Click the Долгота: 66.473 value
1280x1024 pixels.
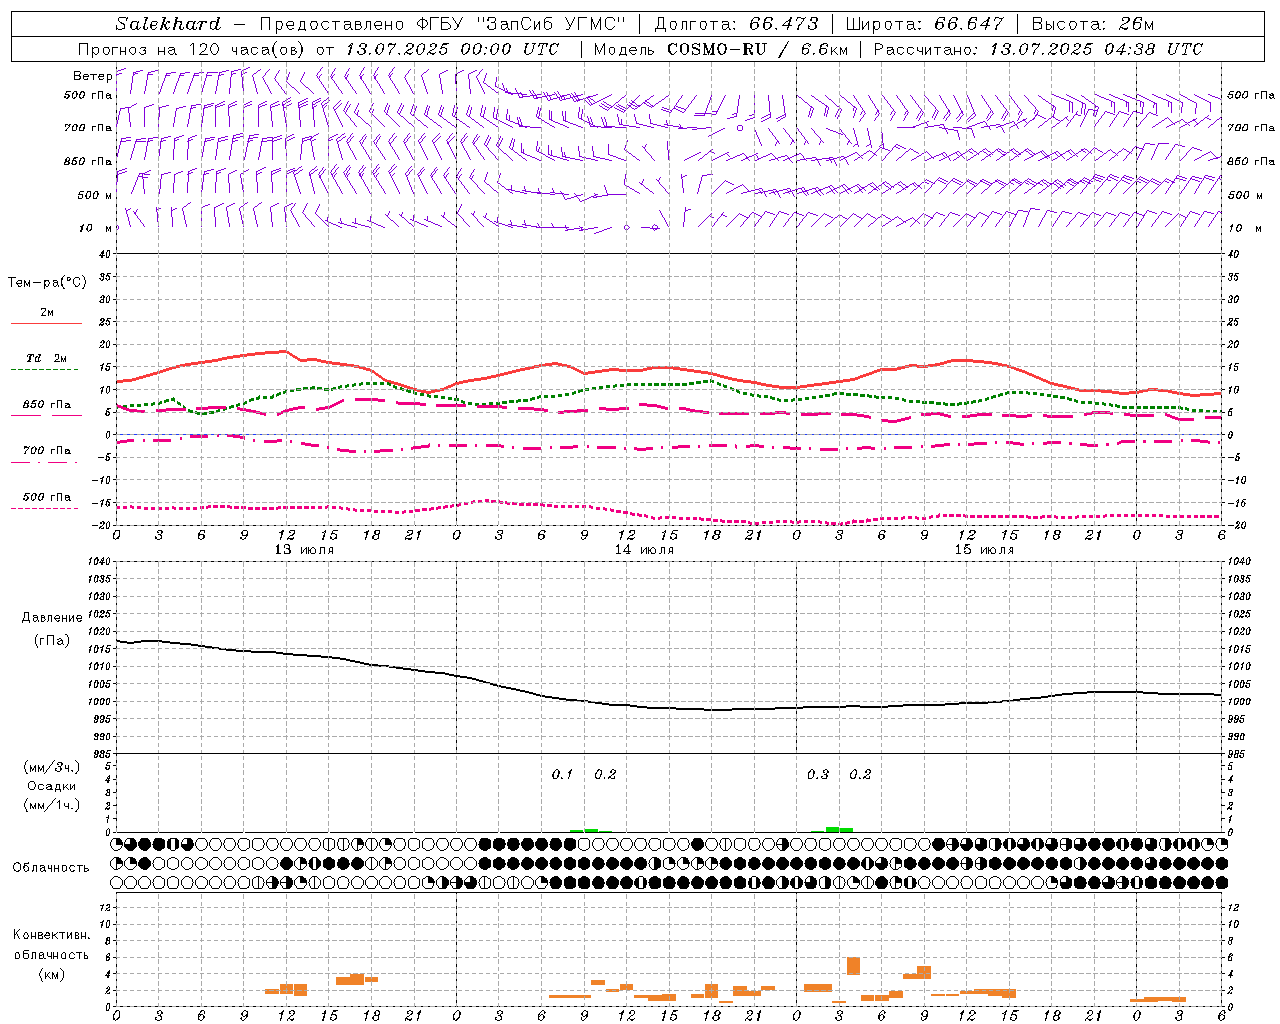(x=736, y=24)
